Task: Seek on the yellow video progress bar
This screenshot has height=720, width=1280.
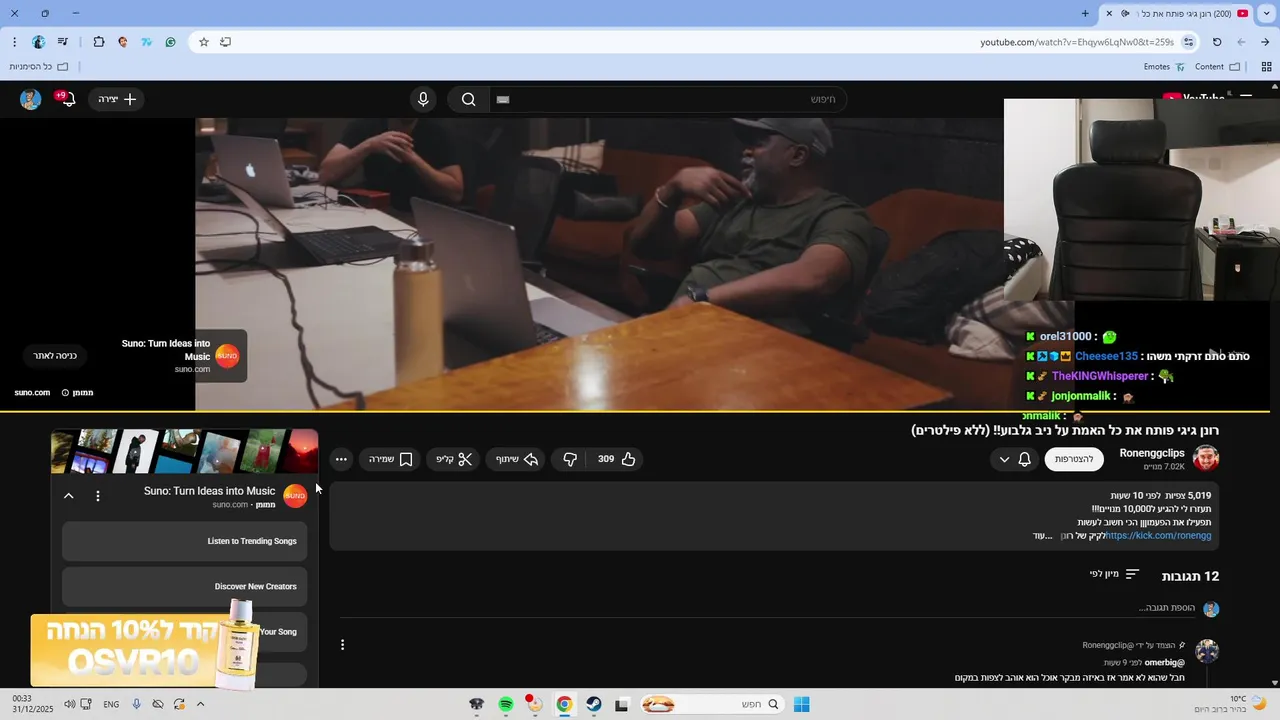Action: coord(635,411)
